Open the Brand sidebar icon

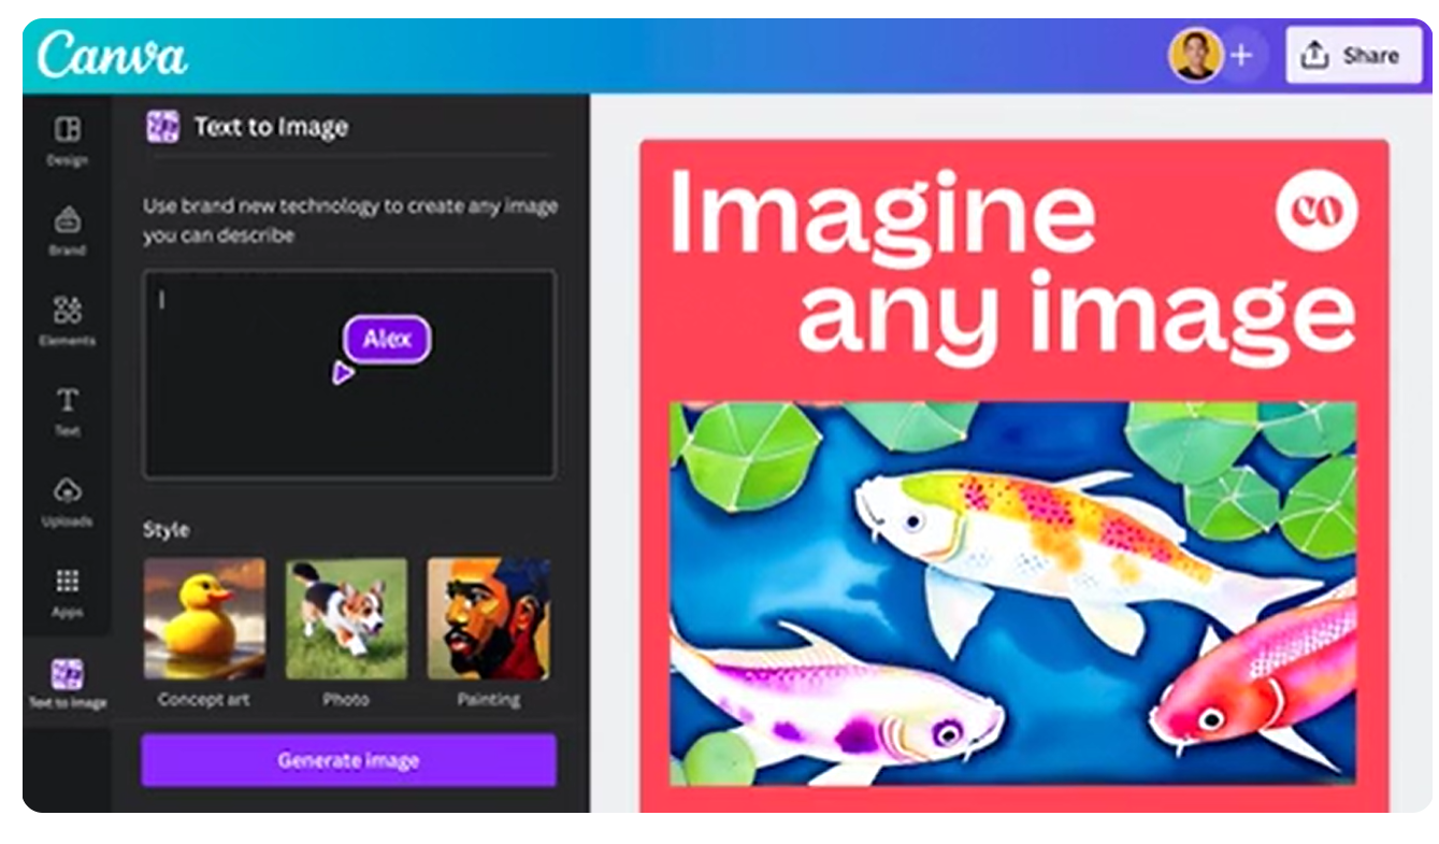pyautogui.click(x=67, y=219)
